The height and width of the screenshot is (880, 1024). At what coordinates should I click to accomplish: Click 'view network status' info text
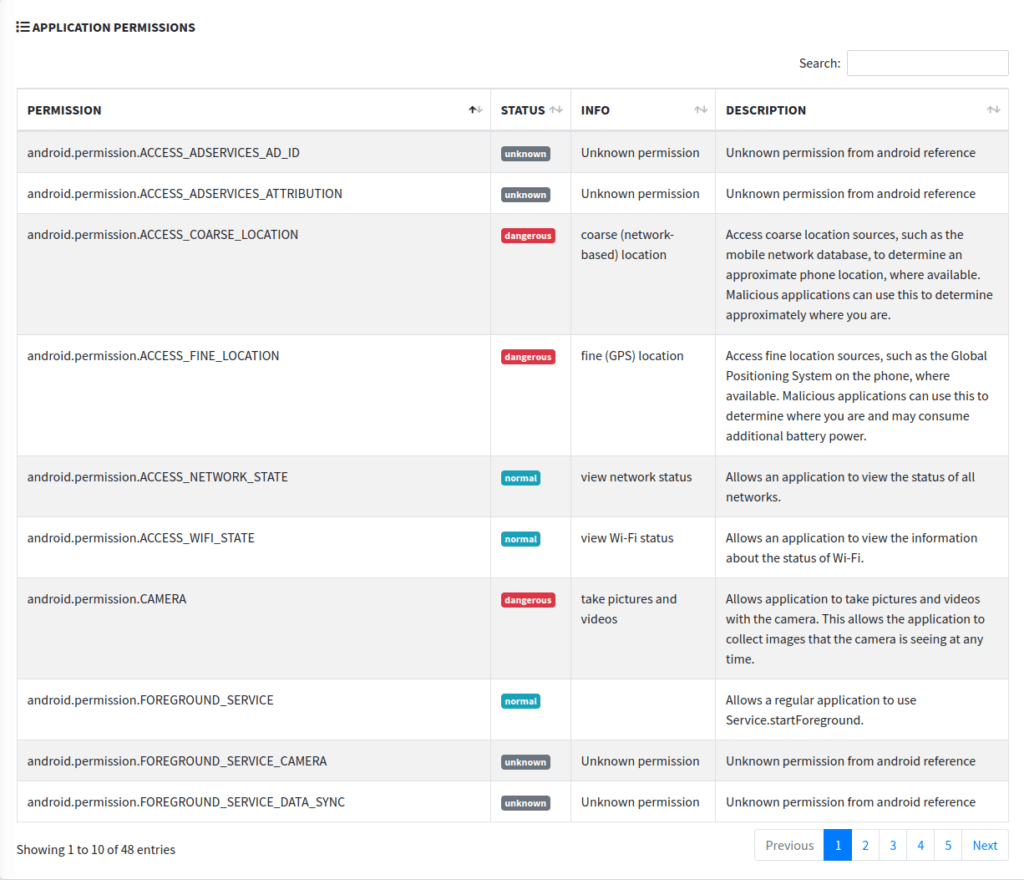tap(636, 477)
